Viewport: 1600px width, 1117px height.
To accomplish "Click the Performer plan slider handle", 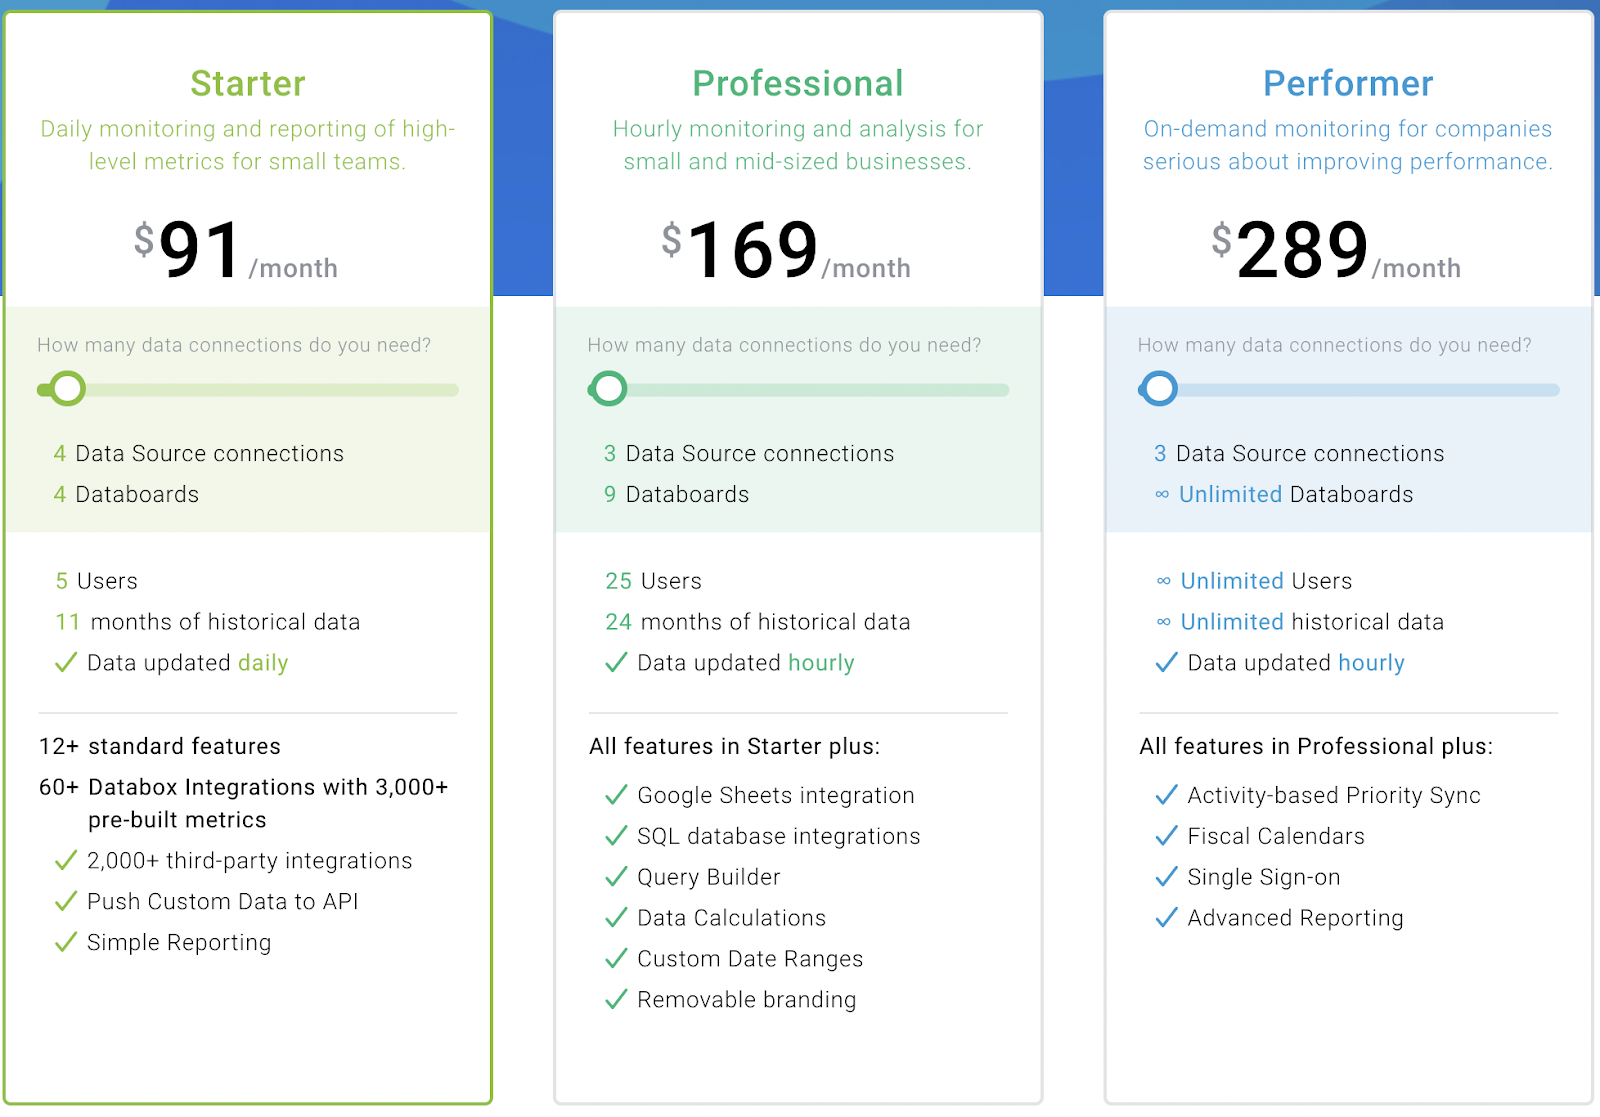I will tap(1159, 389).
